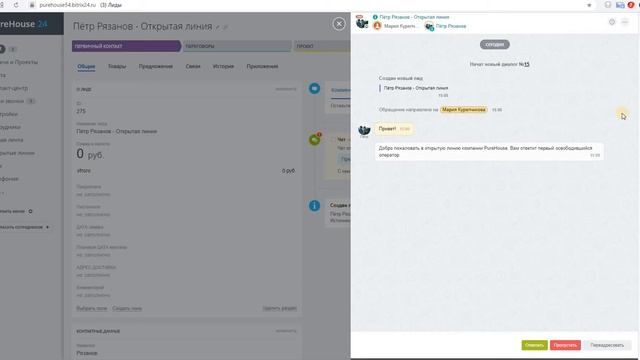Switch to the Предложения tab
This screenshot has width=640, height=360.
[x=156, y=67]
